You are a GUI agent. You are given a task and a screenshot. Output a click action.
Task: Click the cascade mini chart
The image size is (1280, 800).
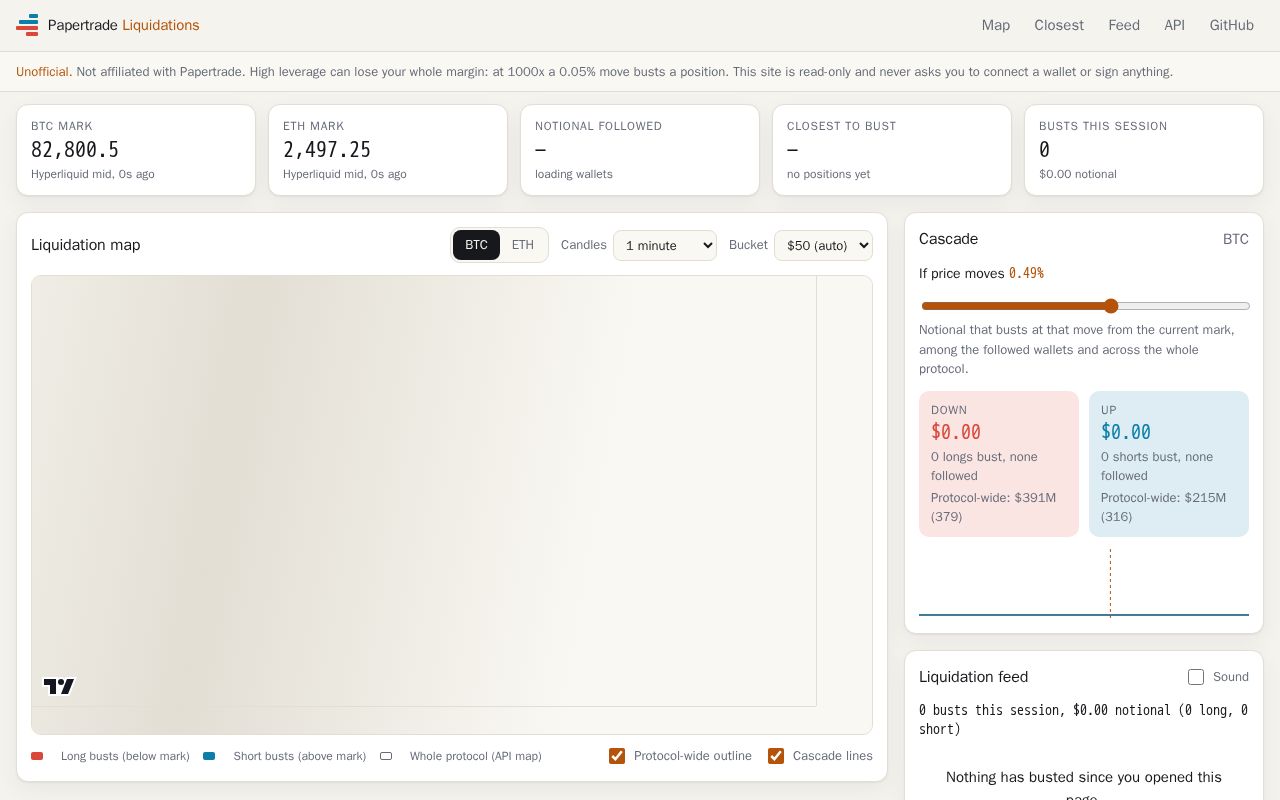click(x=1084, y=583)
